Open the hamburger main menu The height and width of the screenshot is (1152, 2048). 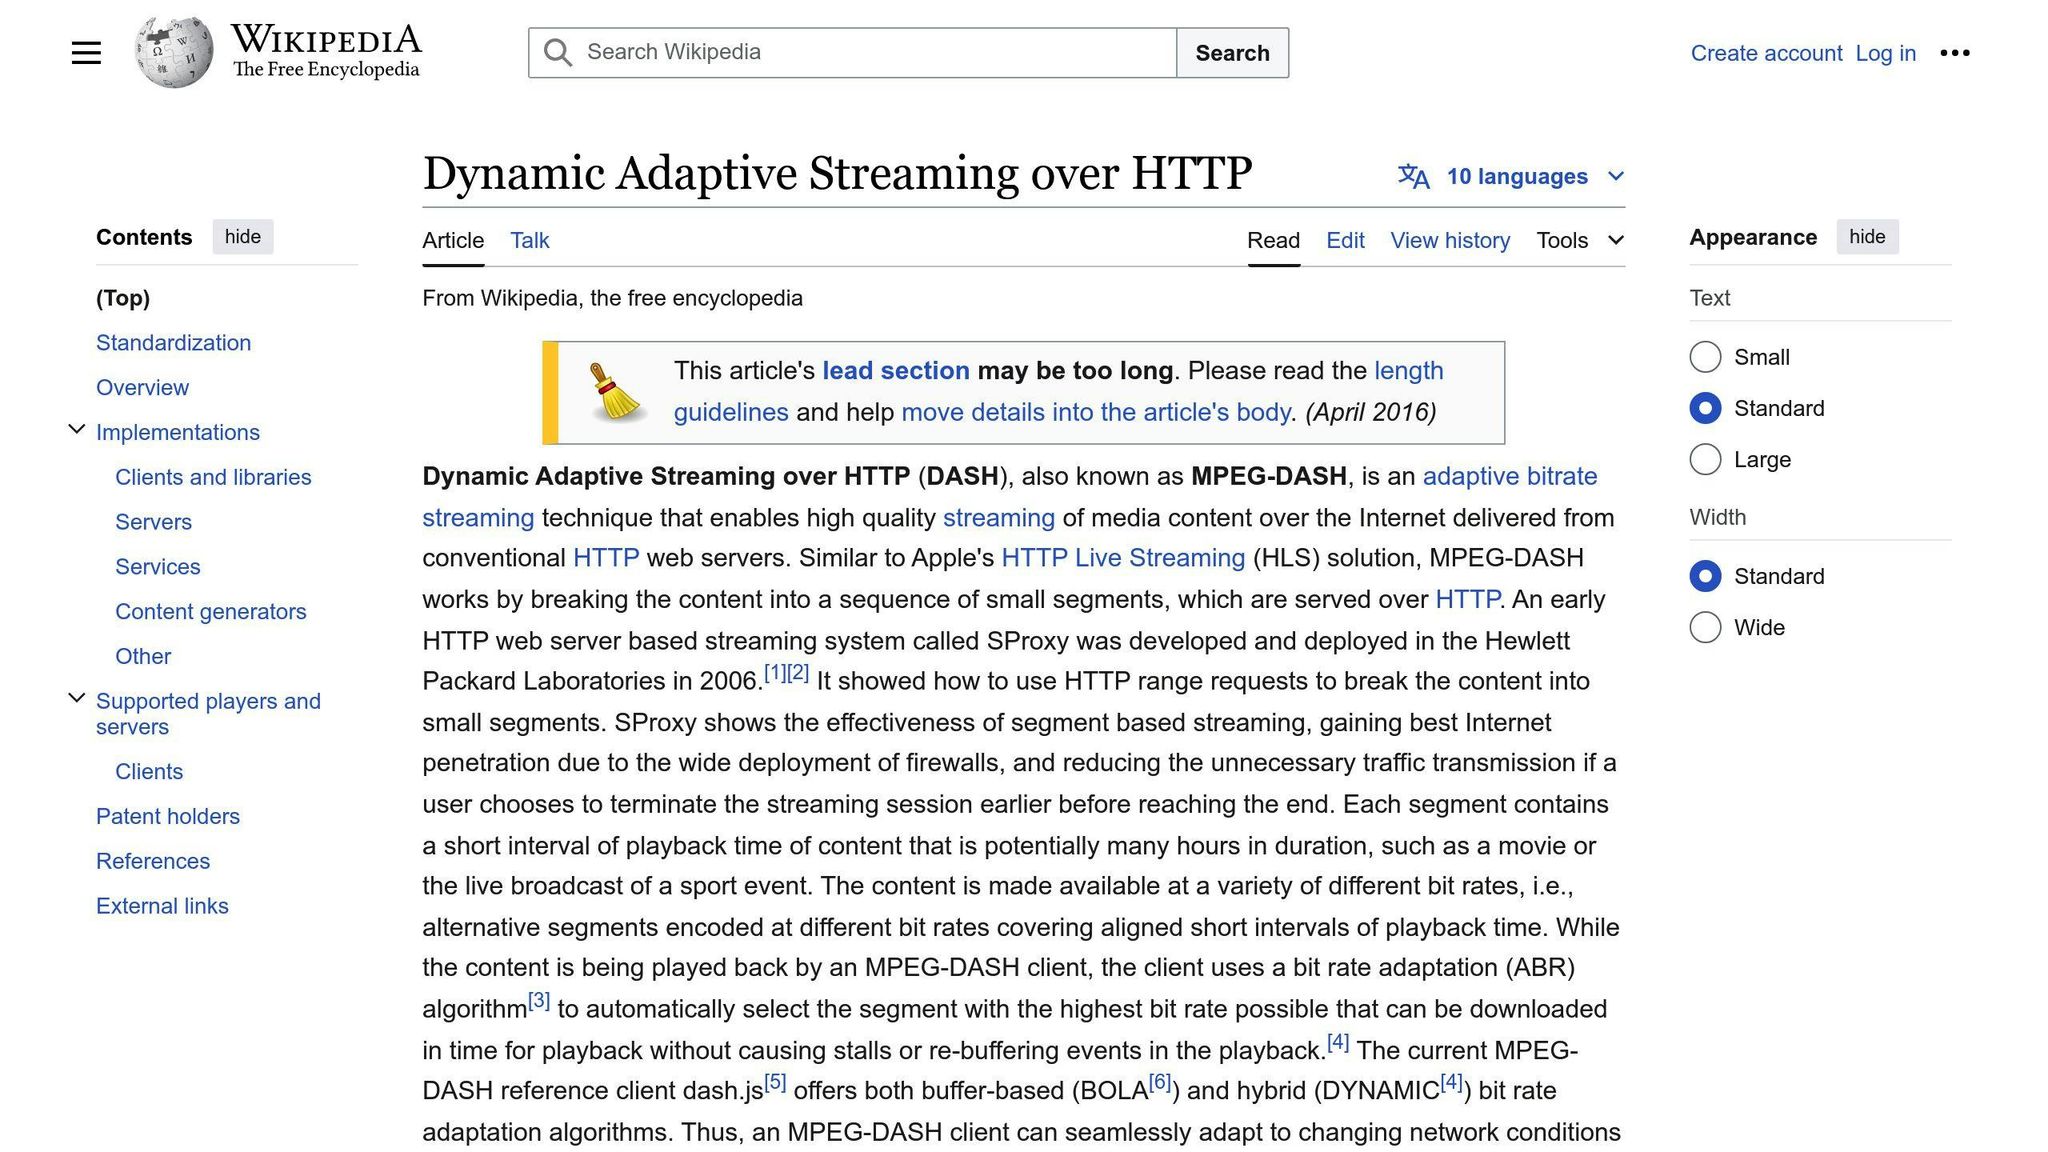87,53
